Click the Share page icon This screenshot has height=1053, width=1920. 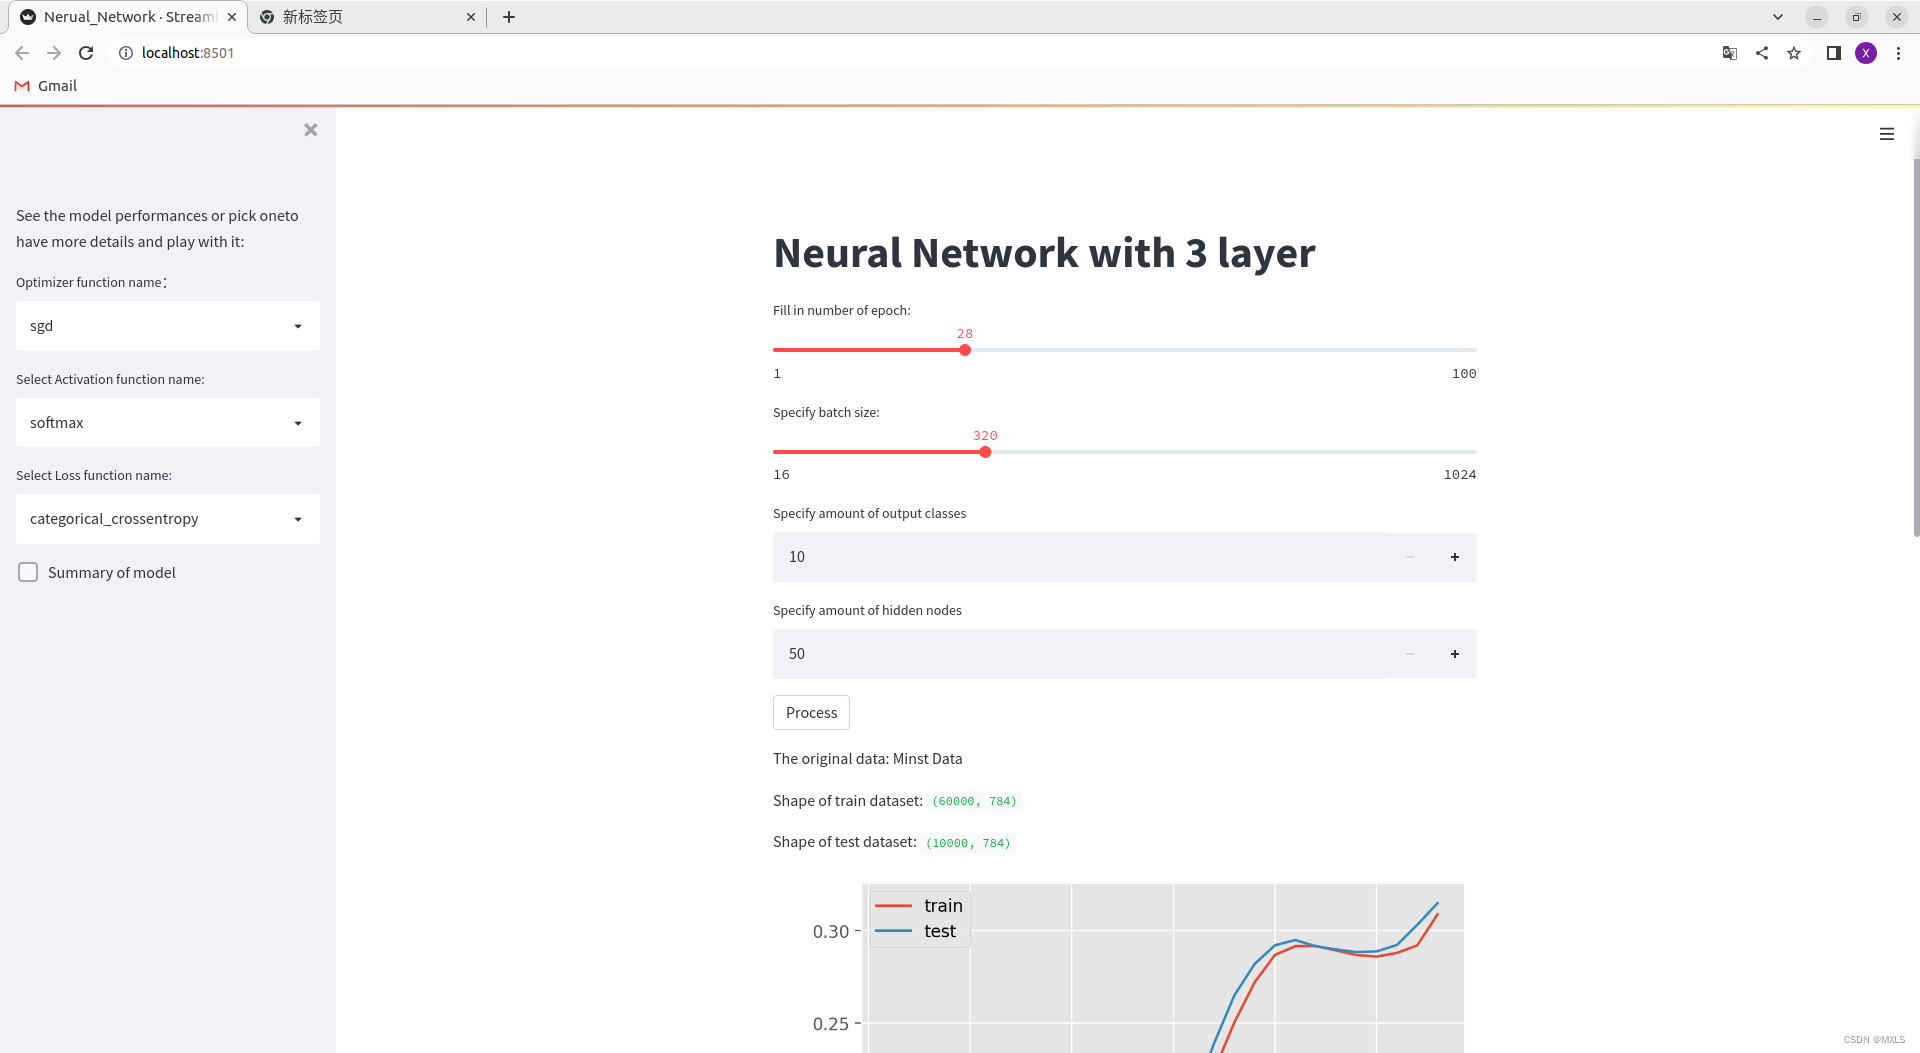[1762, 53]
